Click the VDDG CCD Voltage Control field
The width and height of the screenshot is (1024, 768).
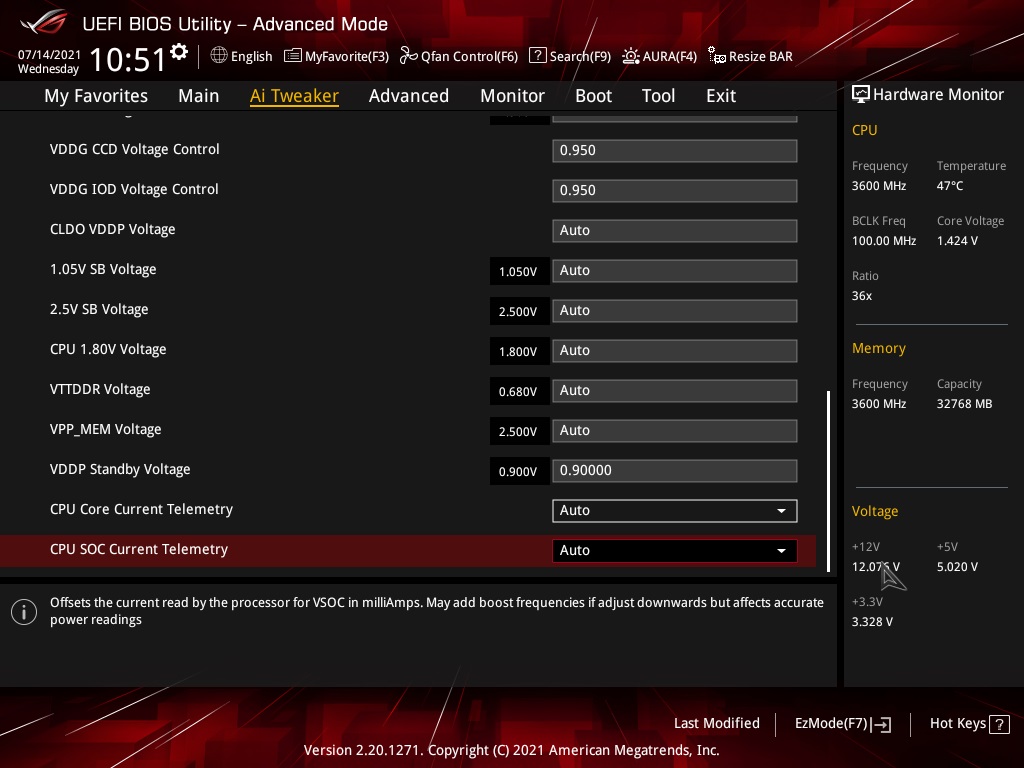[675, 151]
